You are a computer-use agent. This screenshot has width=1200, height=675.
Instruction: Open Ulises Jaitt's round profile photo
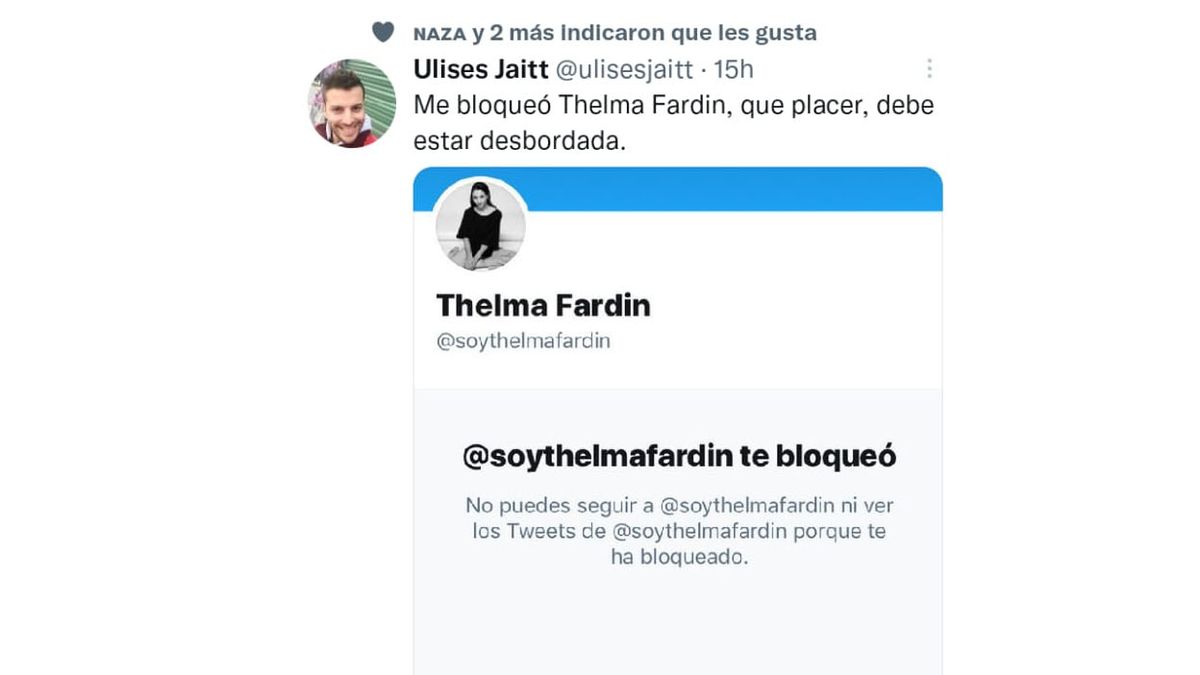(x=350, y=104)
